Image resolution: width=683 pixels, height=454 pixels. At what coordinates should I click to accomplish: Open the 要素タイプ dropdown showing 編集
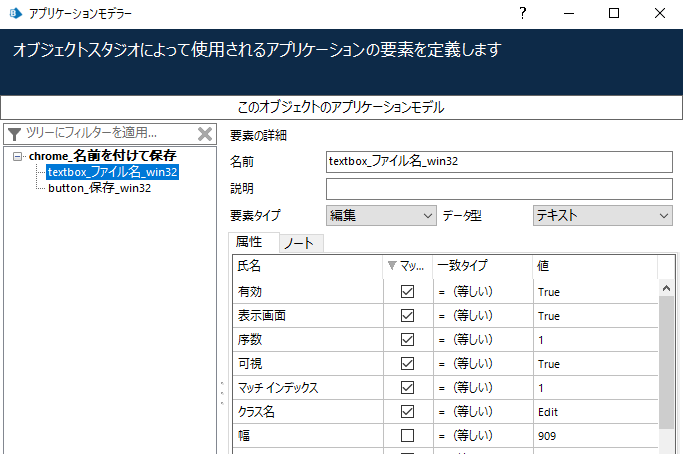click(381, 216)
